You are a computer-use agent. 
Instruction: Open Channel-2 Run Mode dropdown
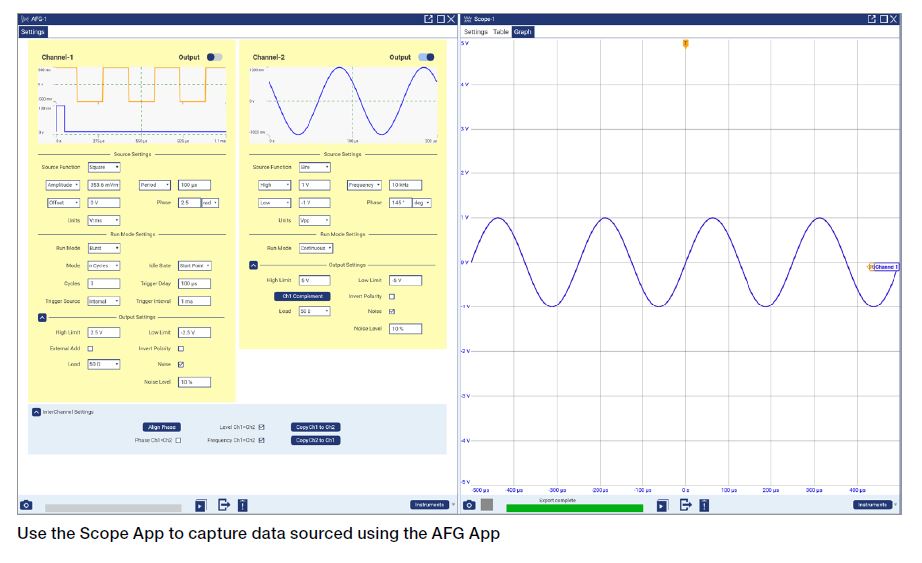coord(316,248)
